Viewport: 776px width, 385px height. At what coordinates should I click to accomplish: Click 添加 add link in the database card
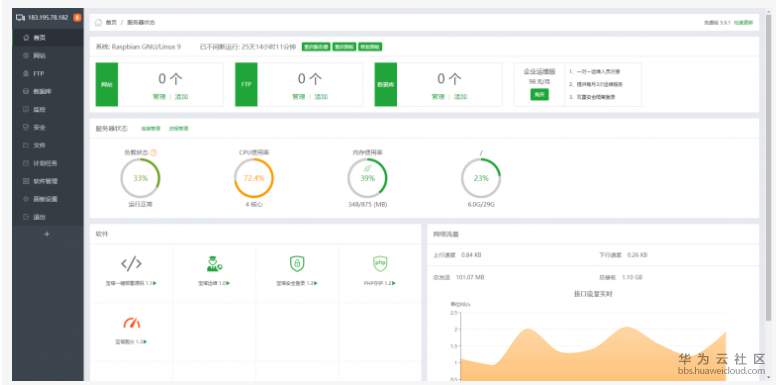pos(461,97)
